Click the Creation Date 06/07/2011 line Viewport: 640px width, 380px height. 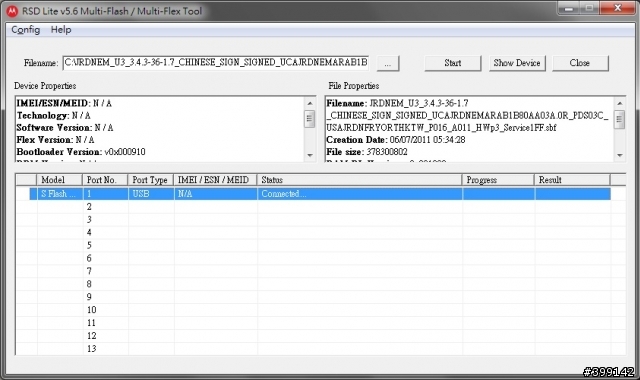click(x=396, y=140)
